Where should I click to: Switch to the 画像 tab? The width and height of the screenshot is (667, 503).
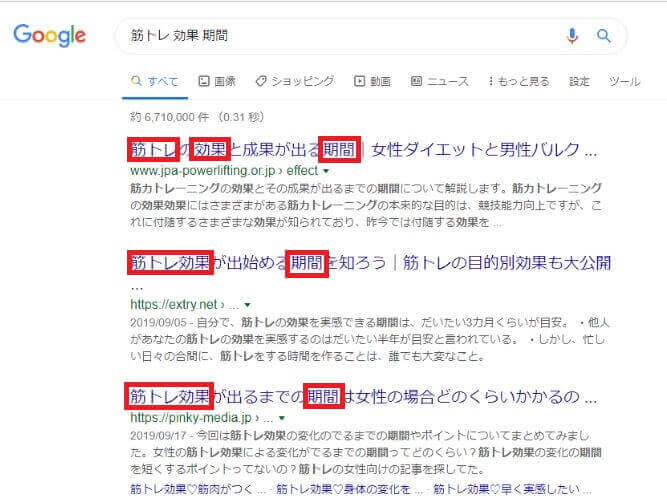pyautogui.click(x=217, y=81)
